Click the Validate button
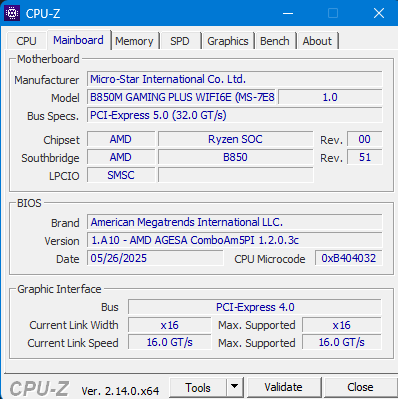 tap(283, 387)
